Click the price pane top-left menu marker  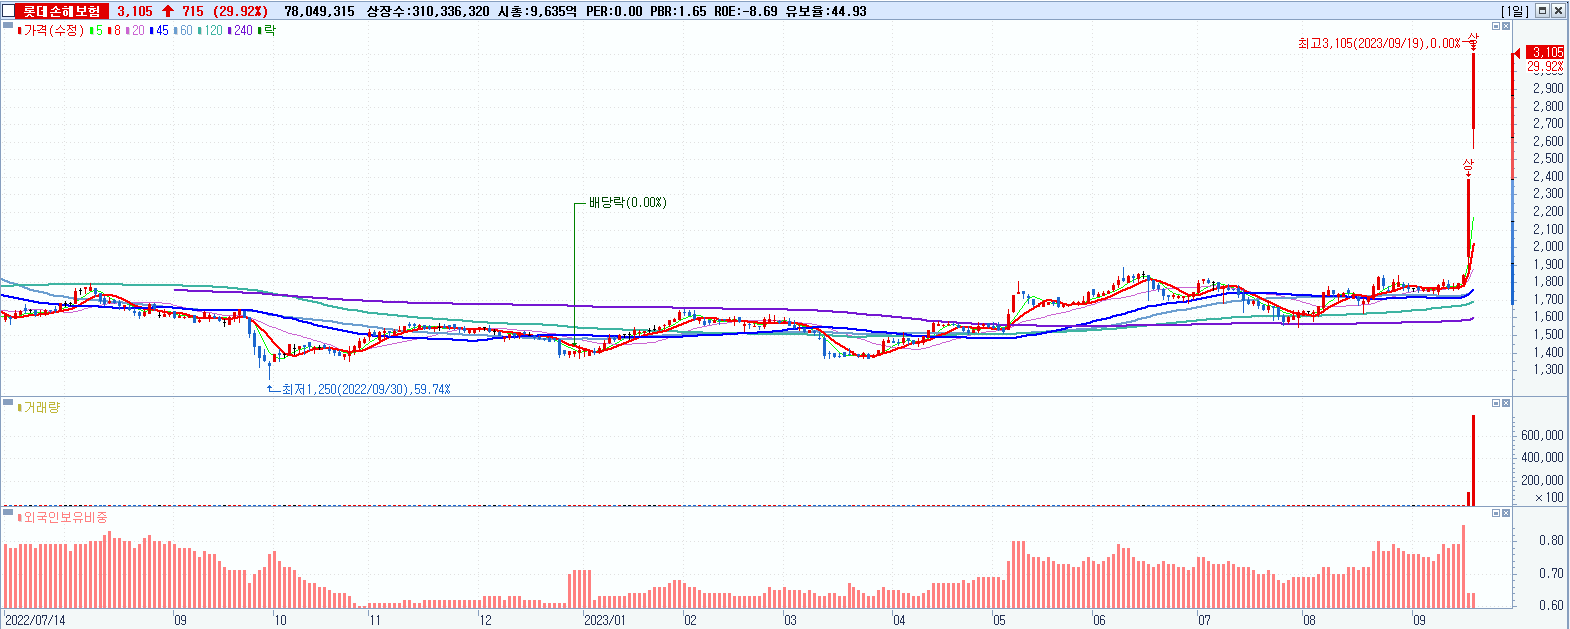click(8, 26)
